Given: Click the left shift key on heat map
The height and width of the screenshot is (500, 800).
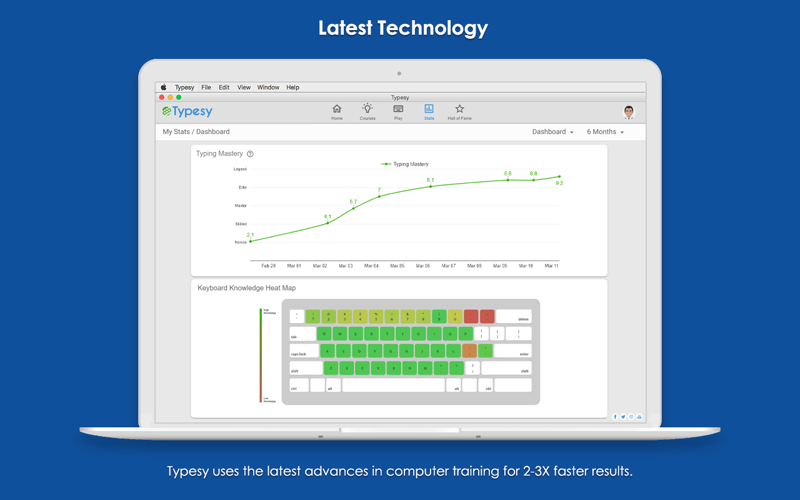Looking at the screenshot, I should [x=306, y=368].
